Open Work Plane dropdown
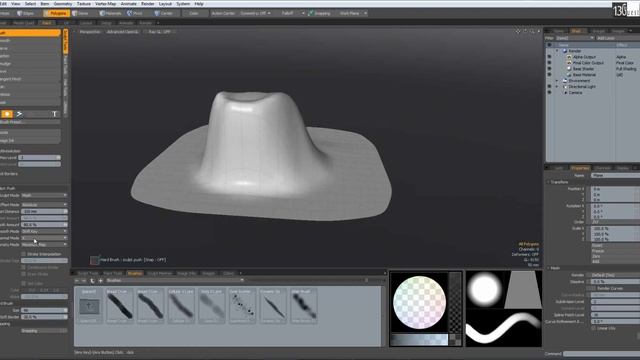 352,13
